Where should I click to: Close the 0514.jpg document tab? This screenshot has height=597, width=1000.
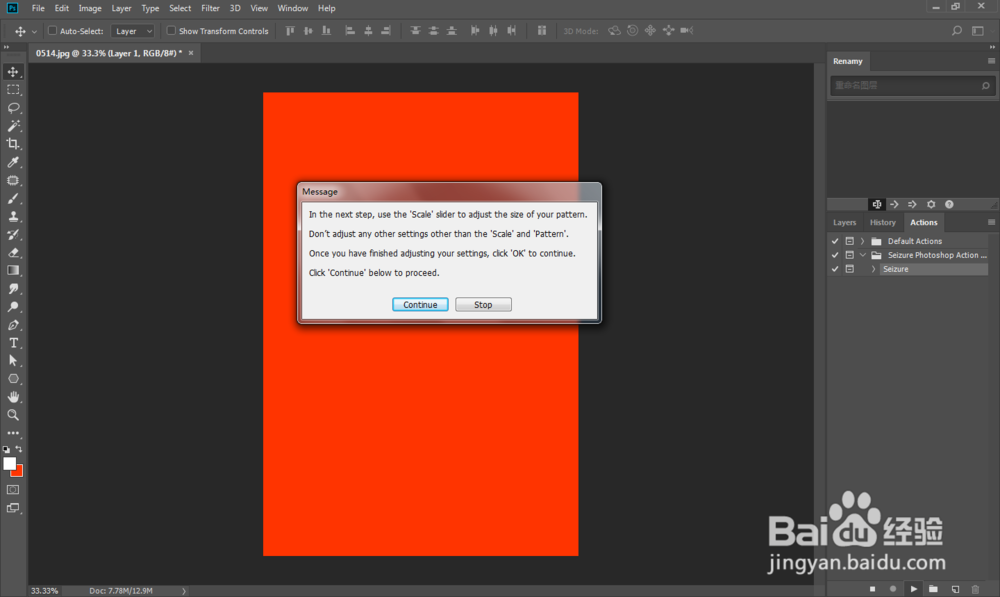pos(191,53)
